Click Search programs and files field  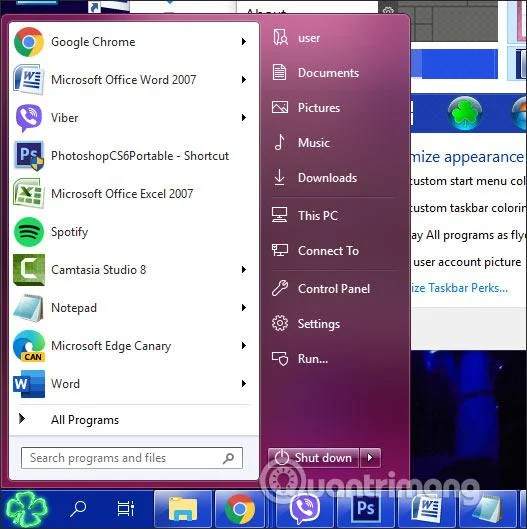132,458
